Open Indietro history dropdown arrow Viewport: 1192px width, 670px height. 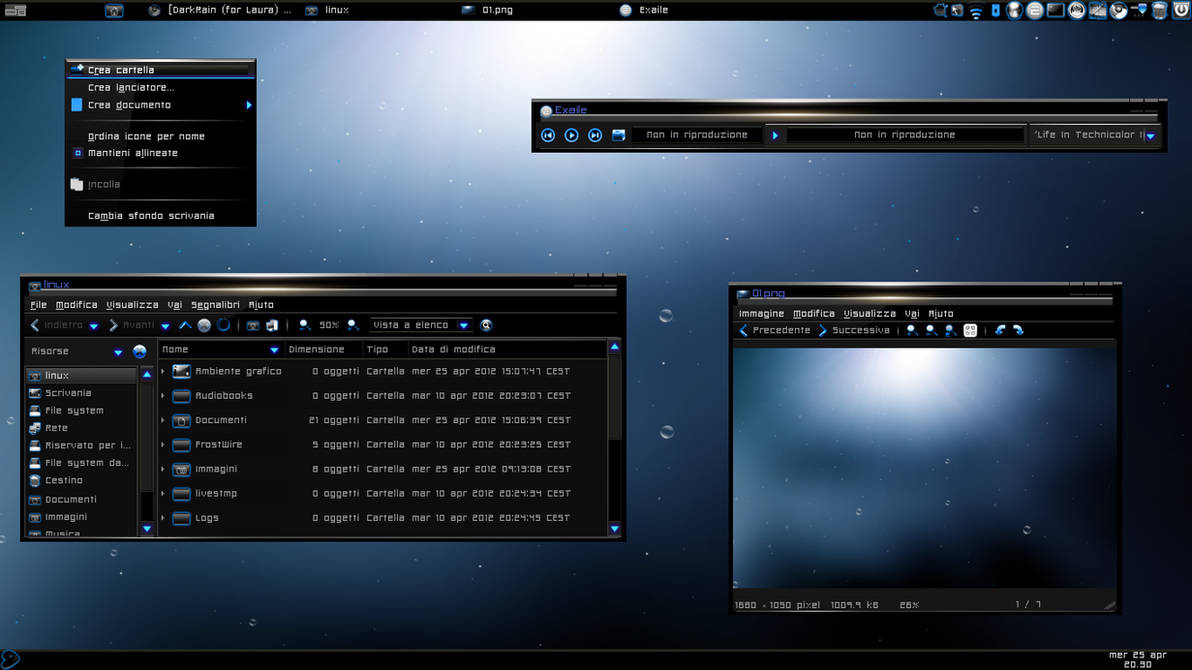coord(94,325)
